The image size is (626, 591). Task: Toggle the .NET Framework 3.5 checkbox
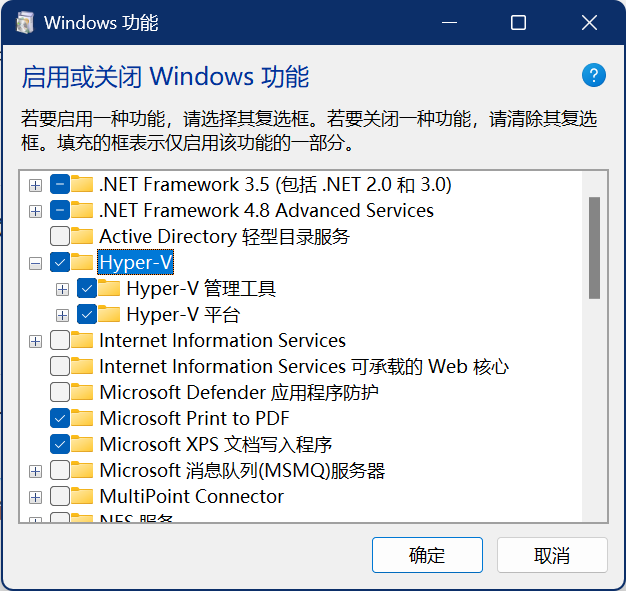click(60, 184)
